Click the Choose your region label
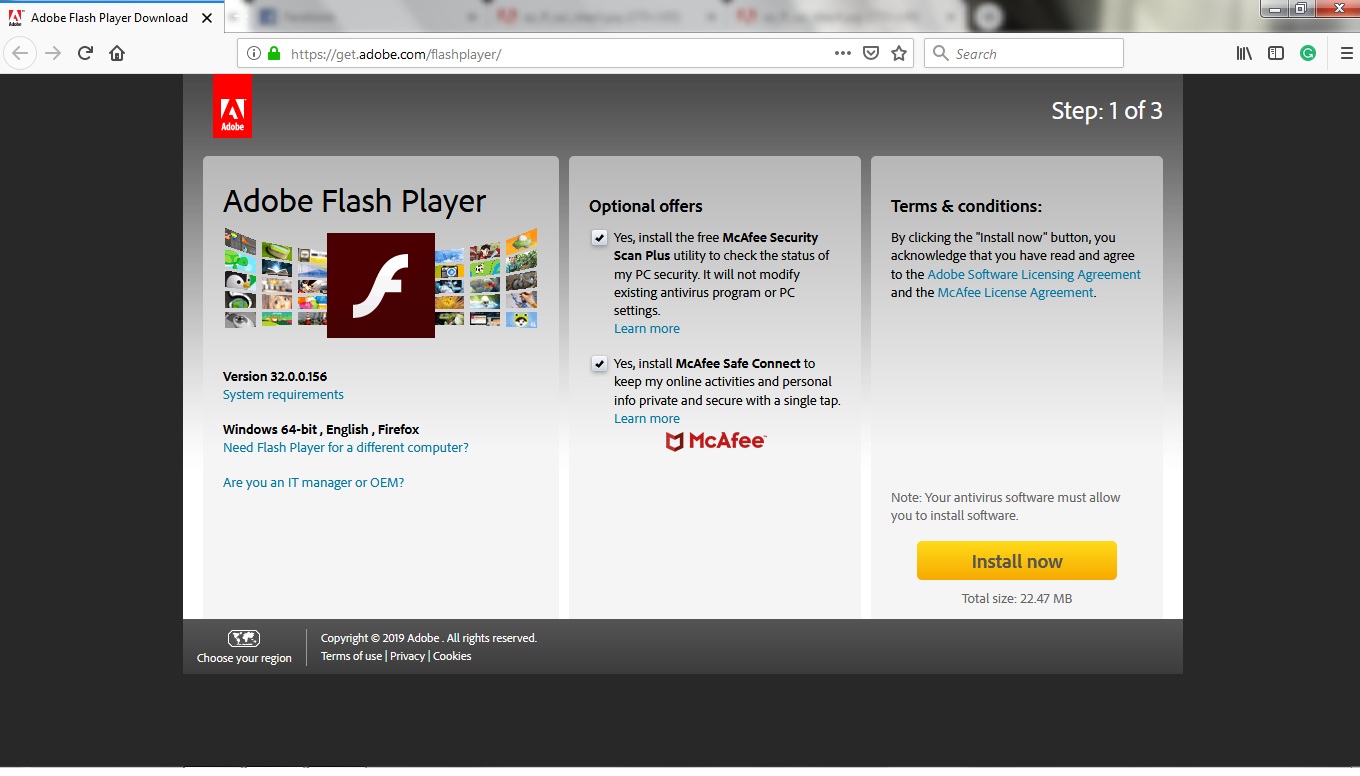Viewport: 1360px width, 776px height. [244, 658]
